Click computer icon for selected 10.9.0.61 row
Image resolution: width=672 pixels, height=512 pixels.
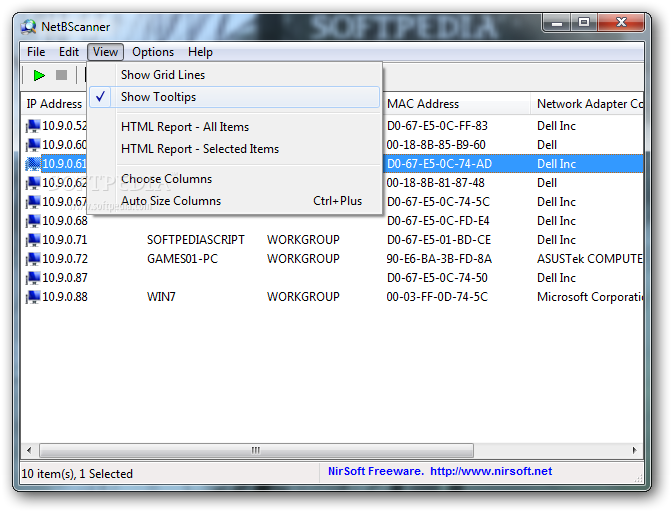coord(33,164)
